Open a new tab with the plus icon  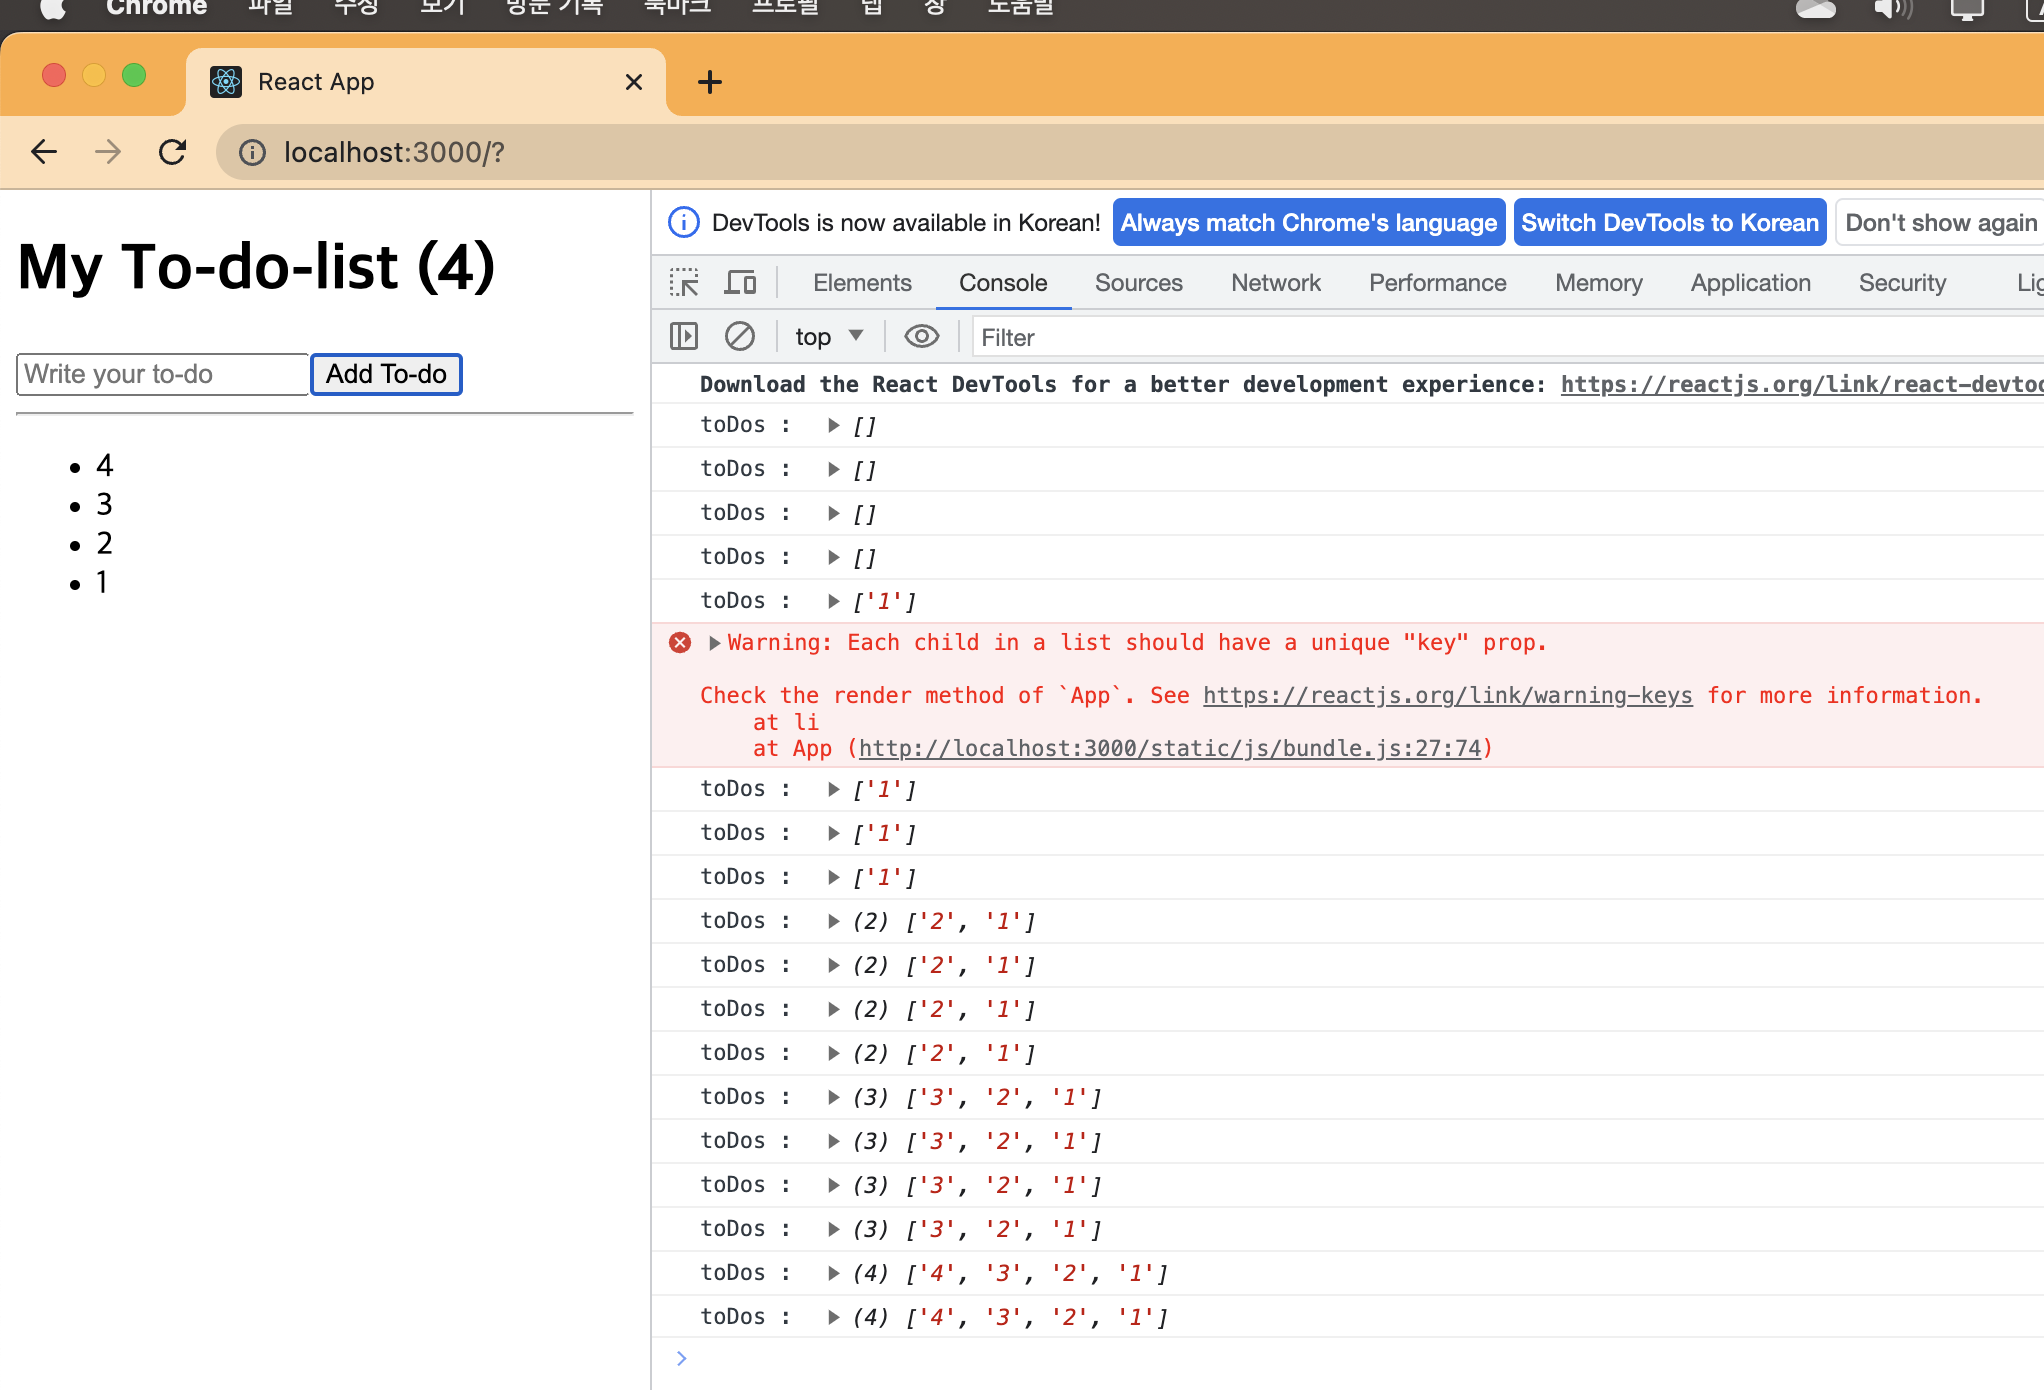709,82
